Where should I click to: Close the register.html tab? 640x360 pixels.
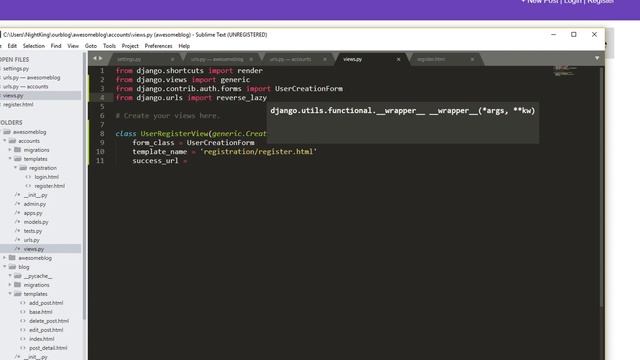point(472,60)
